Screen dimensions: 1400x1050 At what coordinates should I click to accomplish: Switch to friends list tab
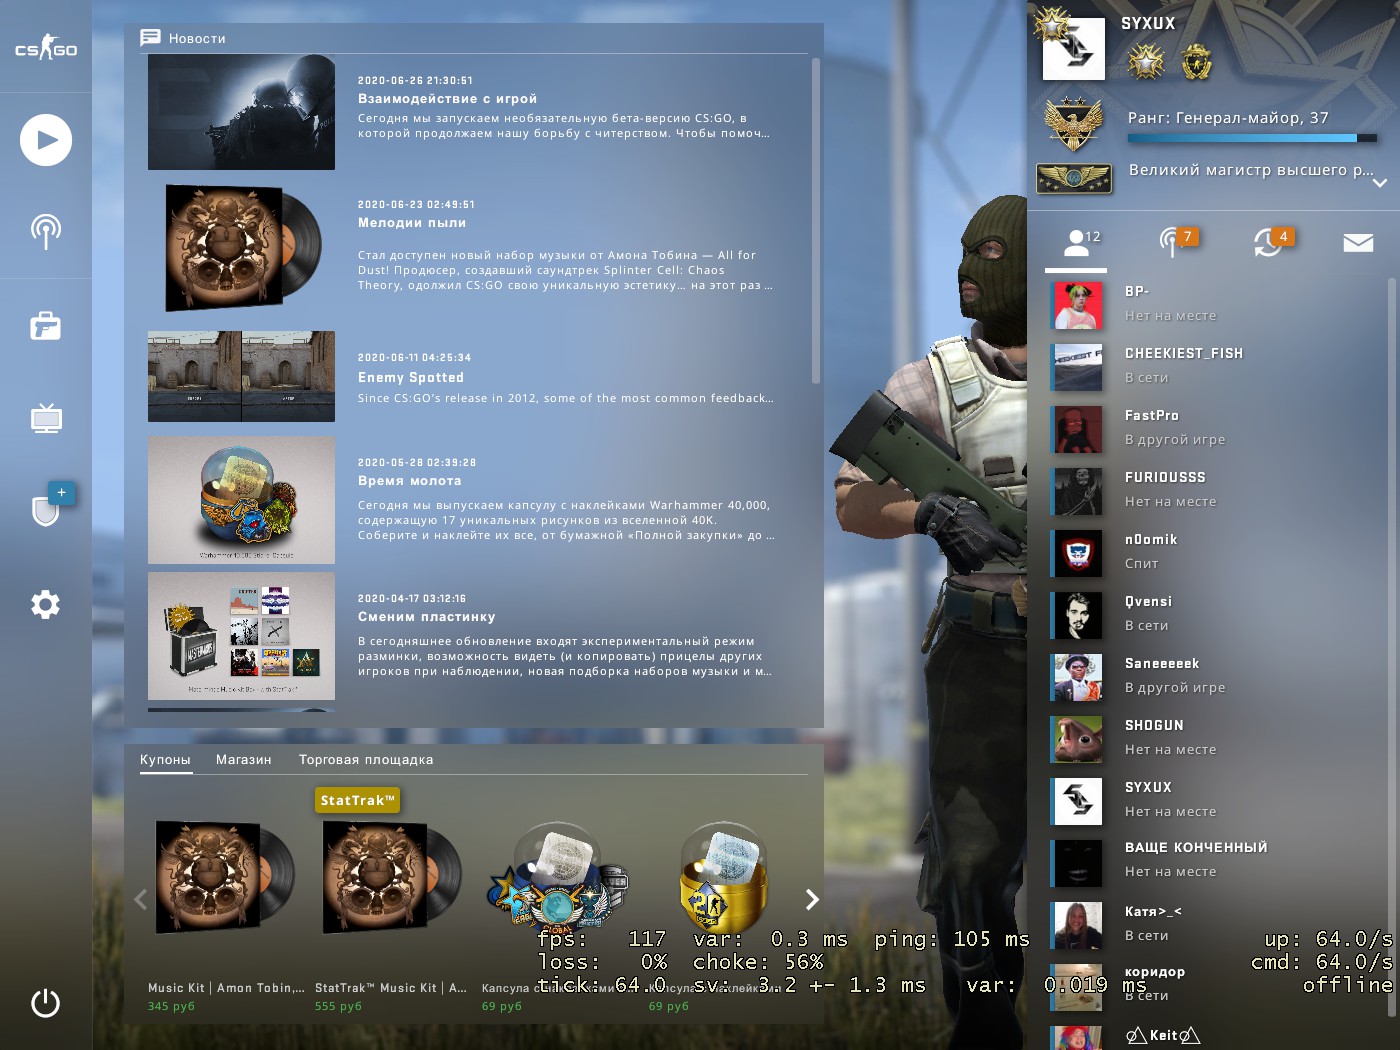[1076, 243]
